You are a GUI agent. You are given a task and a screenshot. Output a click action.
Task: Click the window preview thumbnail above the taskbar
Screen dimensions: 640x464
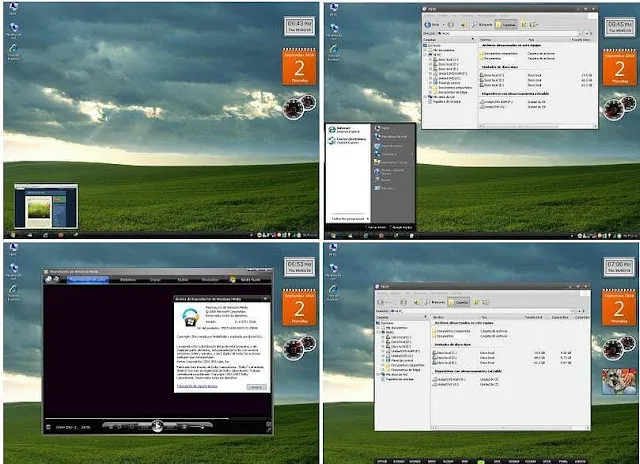(x=46, y=206)
